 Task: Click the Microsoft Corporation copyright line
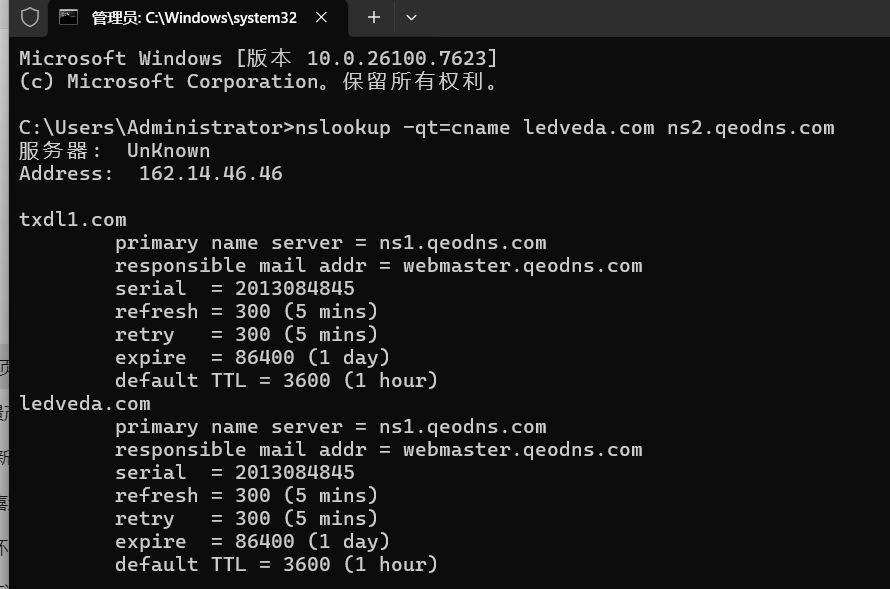258,82
